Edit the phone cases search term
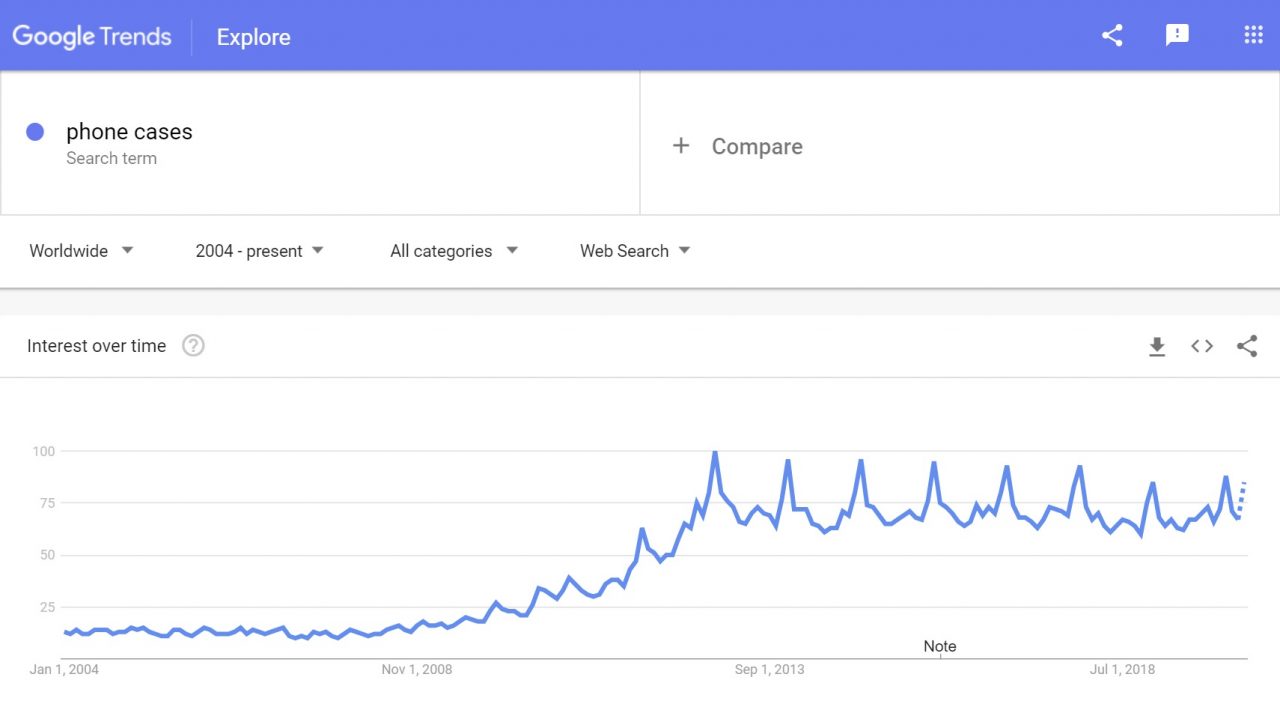 (x=129, y=132)
